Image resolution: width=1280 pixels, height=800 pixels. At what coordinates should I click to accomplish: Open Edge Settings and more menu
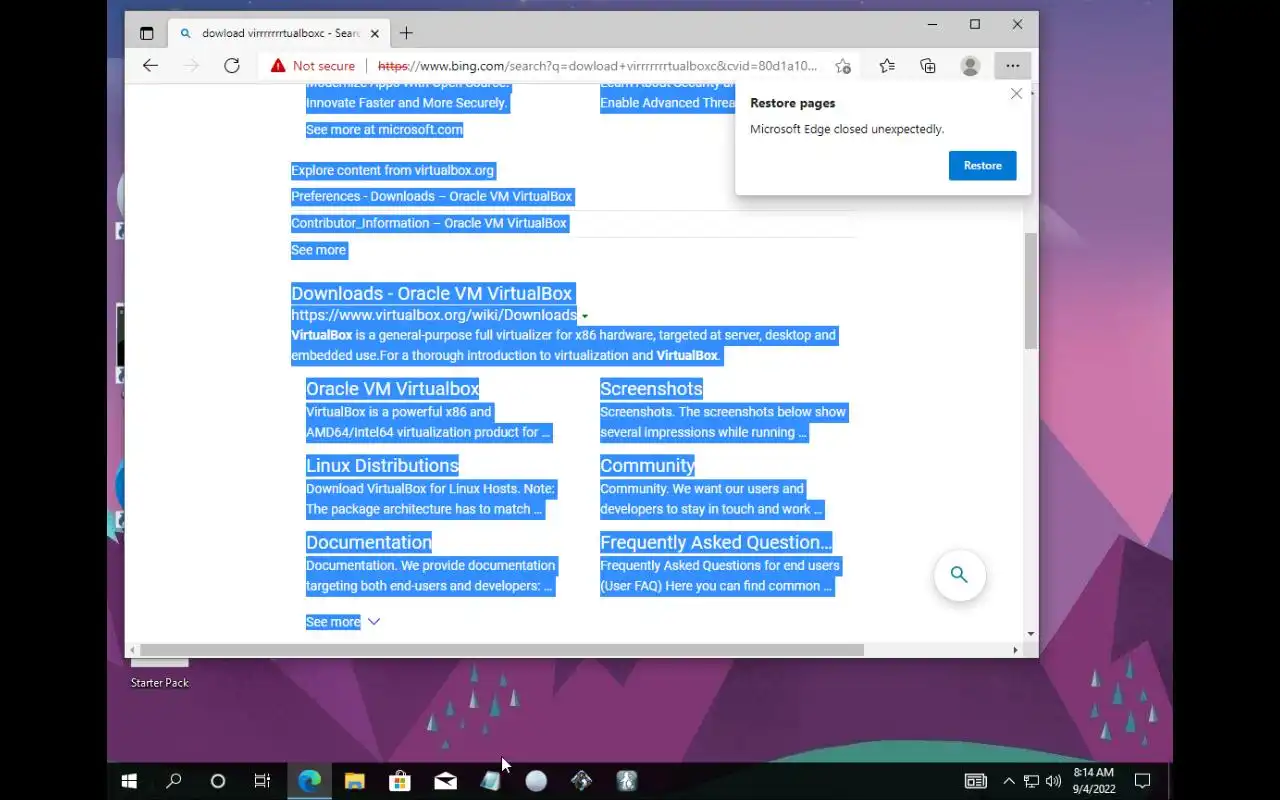coord(1013,66)
